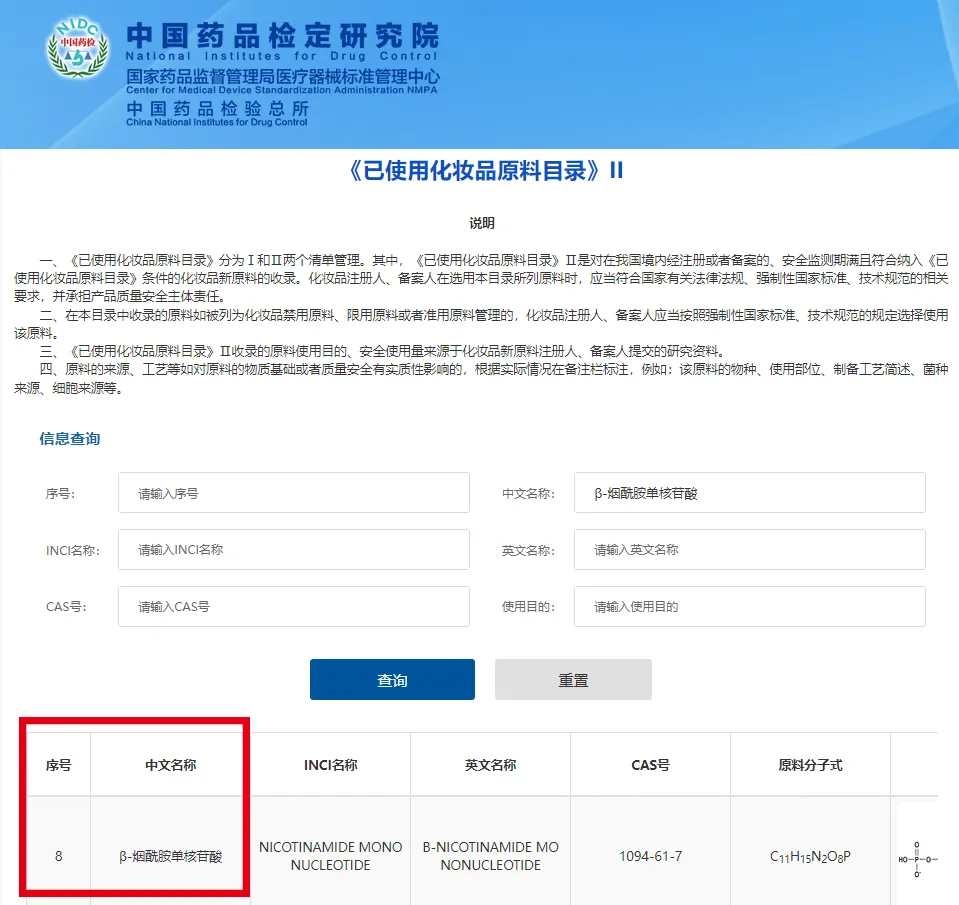
Task: Click the 原料分子式 column header
Action: click(810, 764)
